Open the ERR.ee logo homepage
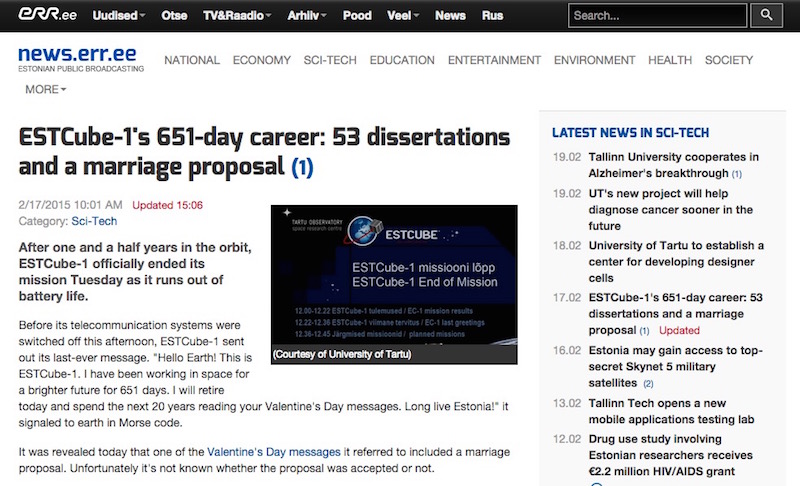Image resolution: width=800 pixels, height=486 pixels. (x=47, y=15)
